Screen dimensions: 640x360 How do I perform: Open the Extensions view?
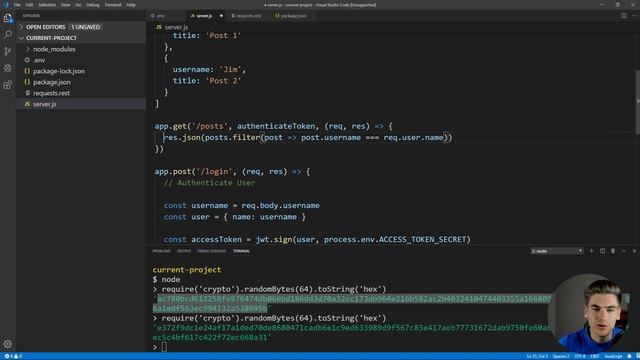click(8, 85)
